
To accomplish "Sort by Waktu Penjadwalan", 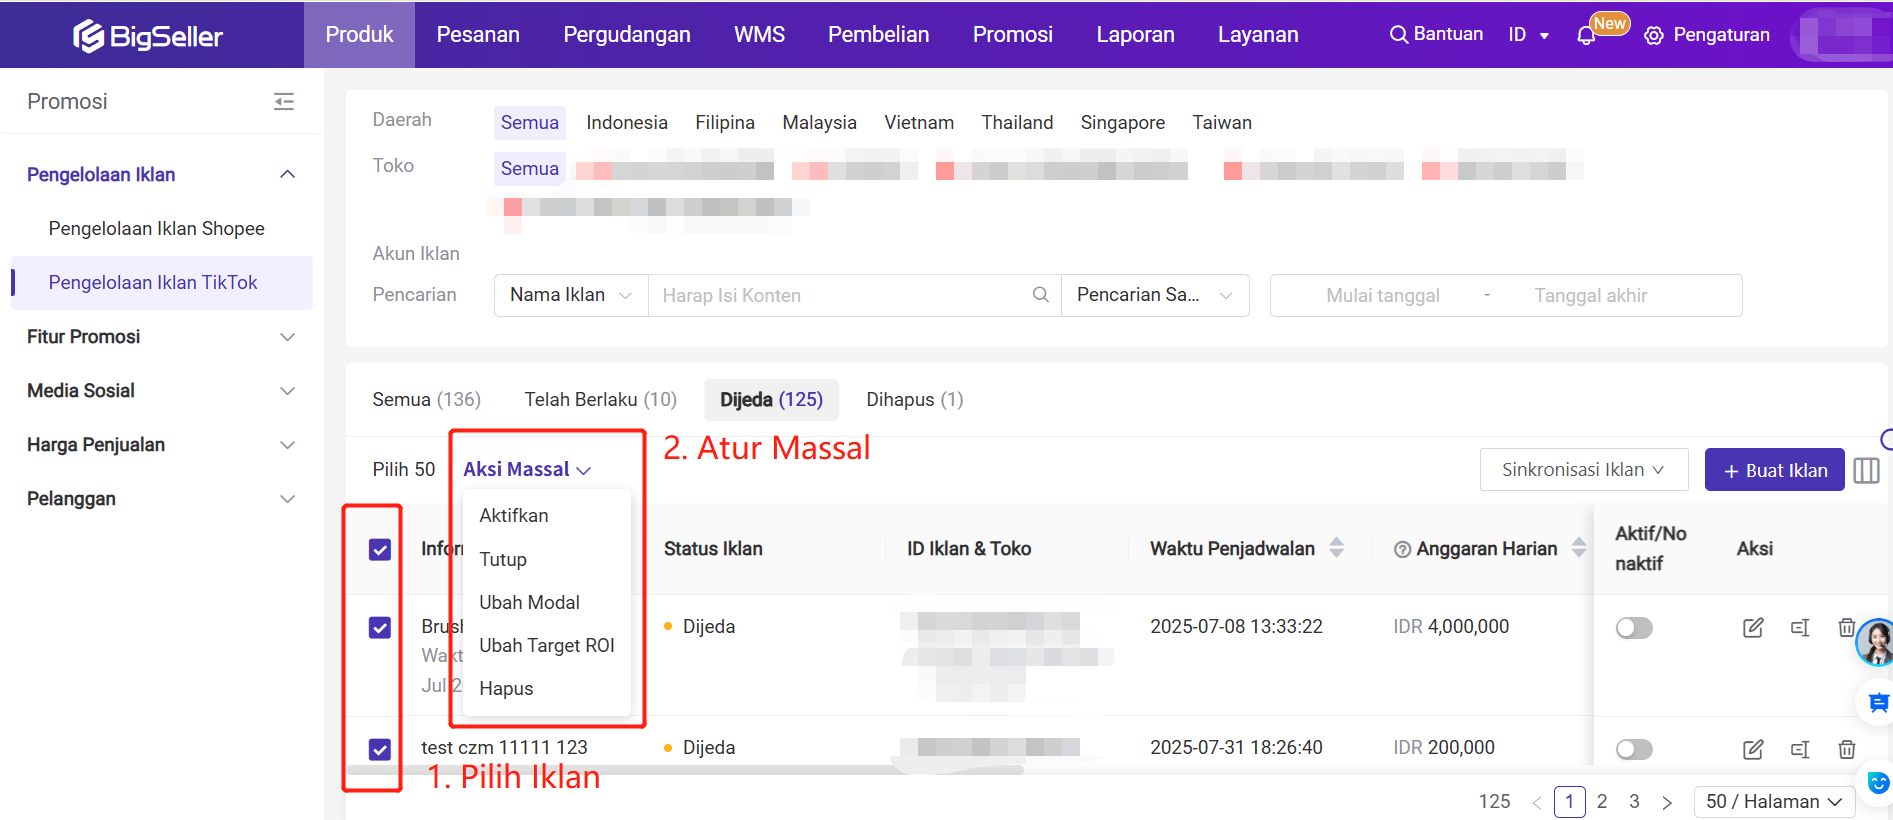I will [1336, 548].
